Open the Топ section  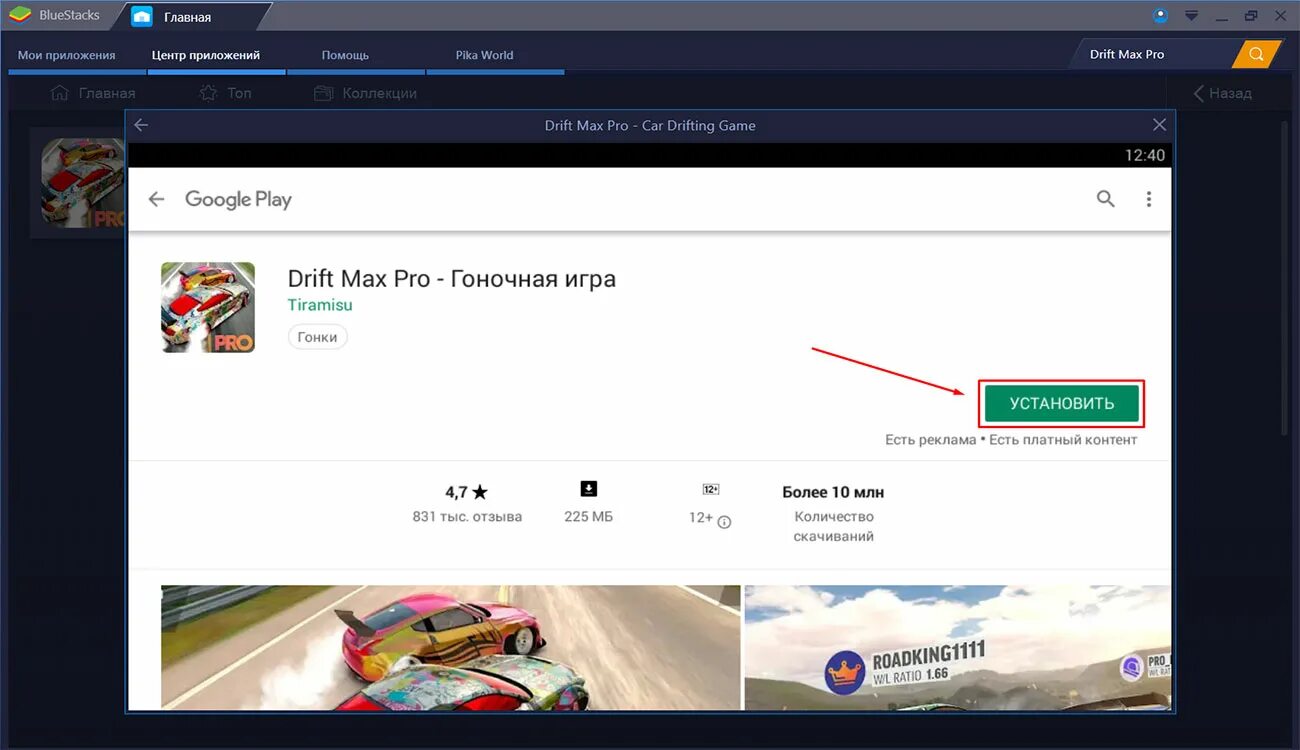pyautogui.click(x=225, y=93)
